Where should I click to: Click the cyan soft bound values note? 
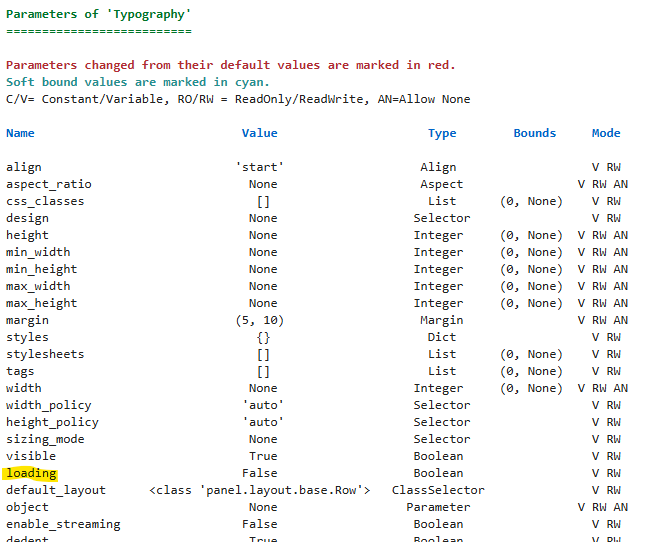(137, 82)
